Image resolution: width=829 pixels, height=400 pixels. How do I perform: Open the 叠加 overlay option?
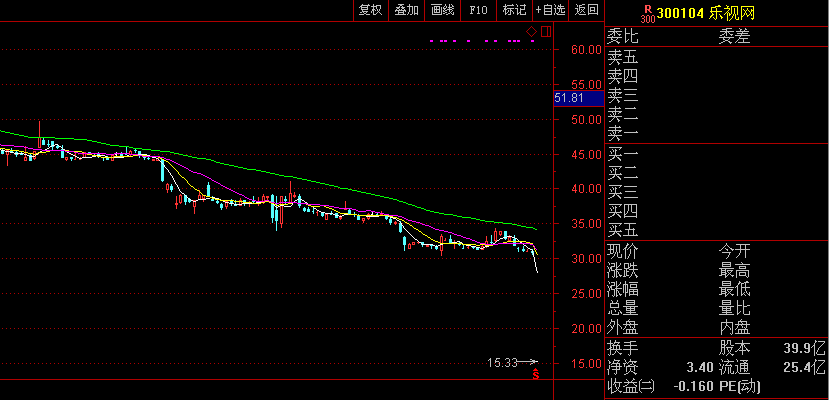click(406, 10)
